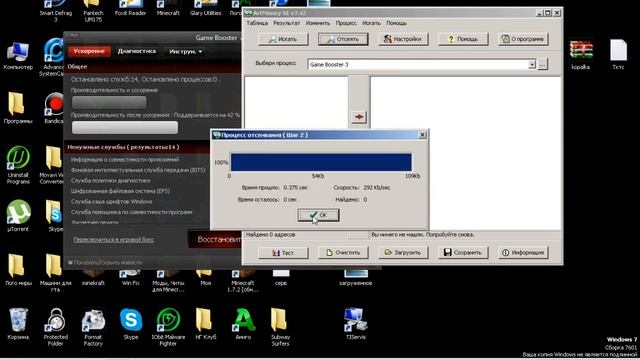640x360 pixels.
Task: Expand the Инструм. dropdown in Game Booster
Action: [x=185, y=51]
